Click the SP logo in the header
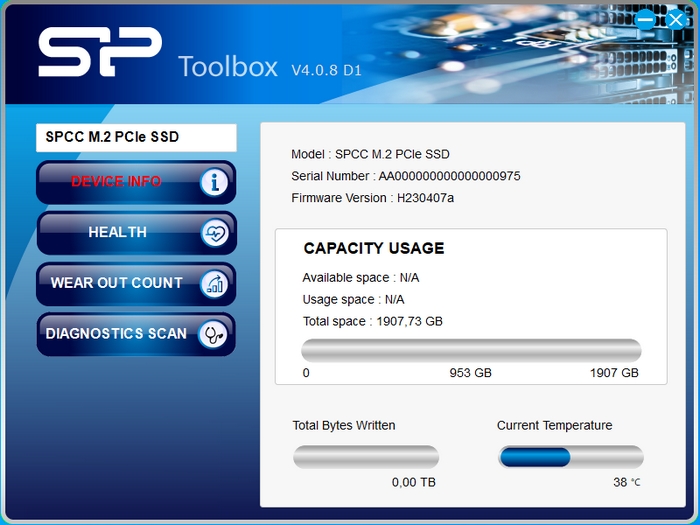The width and height of the screenshot is (700, 525). pos(100,51)
